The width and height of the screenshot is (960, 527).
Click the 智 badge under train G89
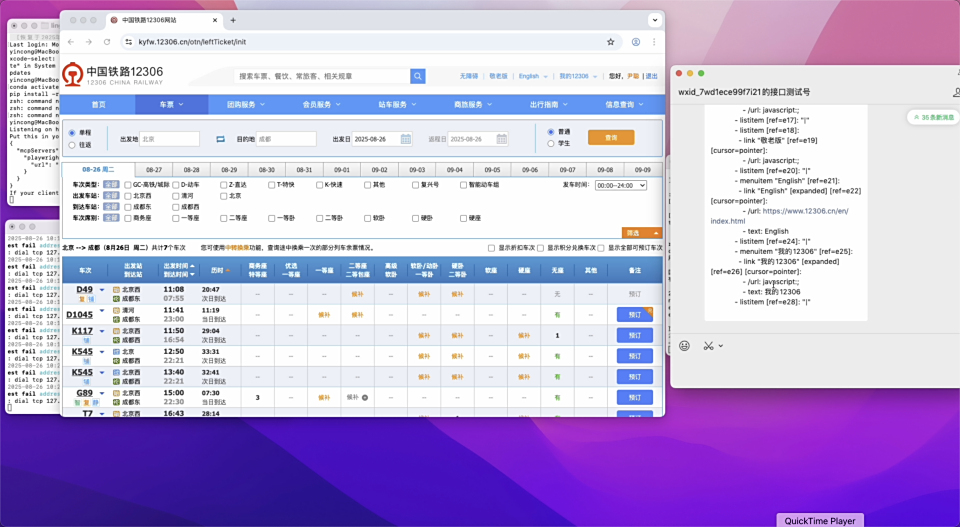(78, 403)
